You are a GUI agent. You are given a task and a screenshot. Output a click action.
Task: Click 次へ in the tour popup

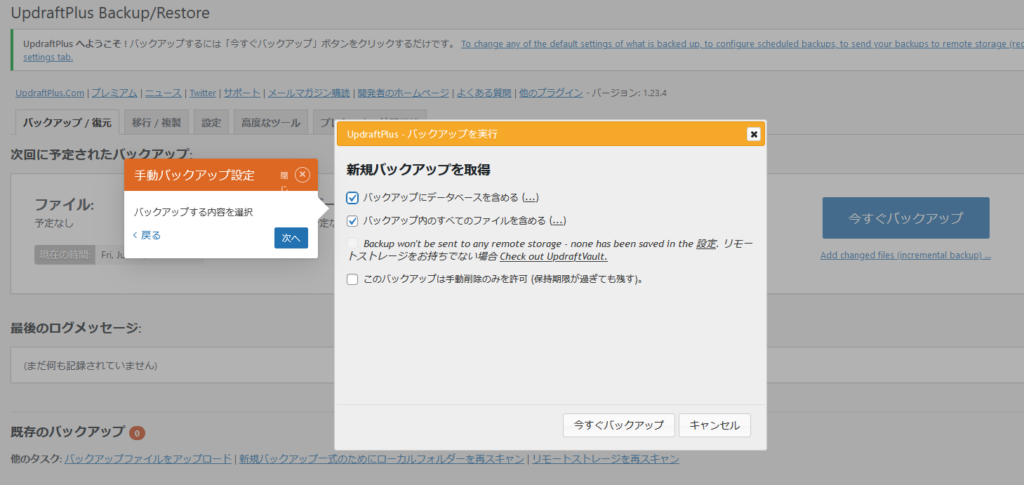(291, 238)
